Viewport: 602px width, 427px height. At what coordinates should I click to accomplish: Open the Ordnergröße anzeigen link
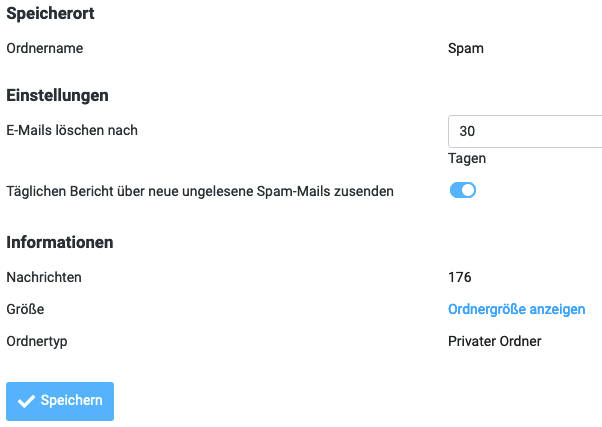[516, 309]
